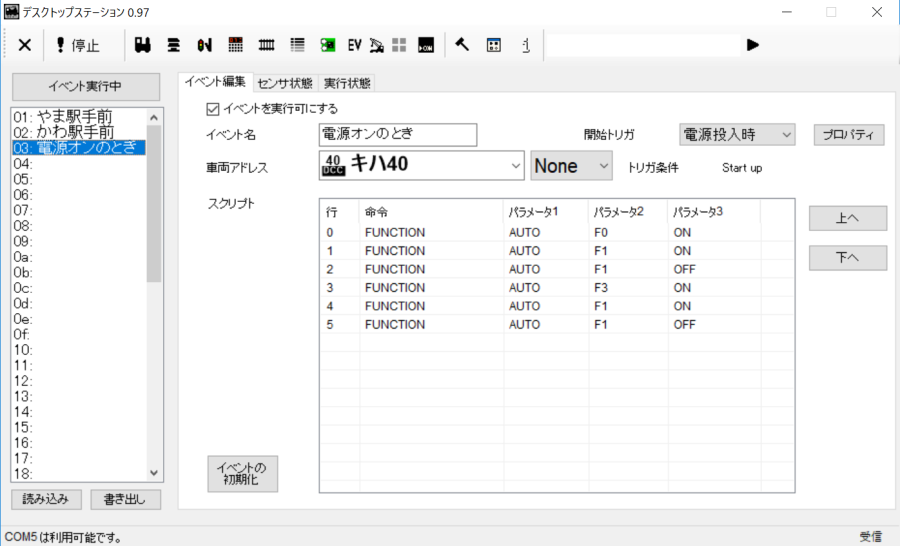Click the パラメータ1 column header
The width and height of the screenshot is (900, 546).
[546, 212]
